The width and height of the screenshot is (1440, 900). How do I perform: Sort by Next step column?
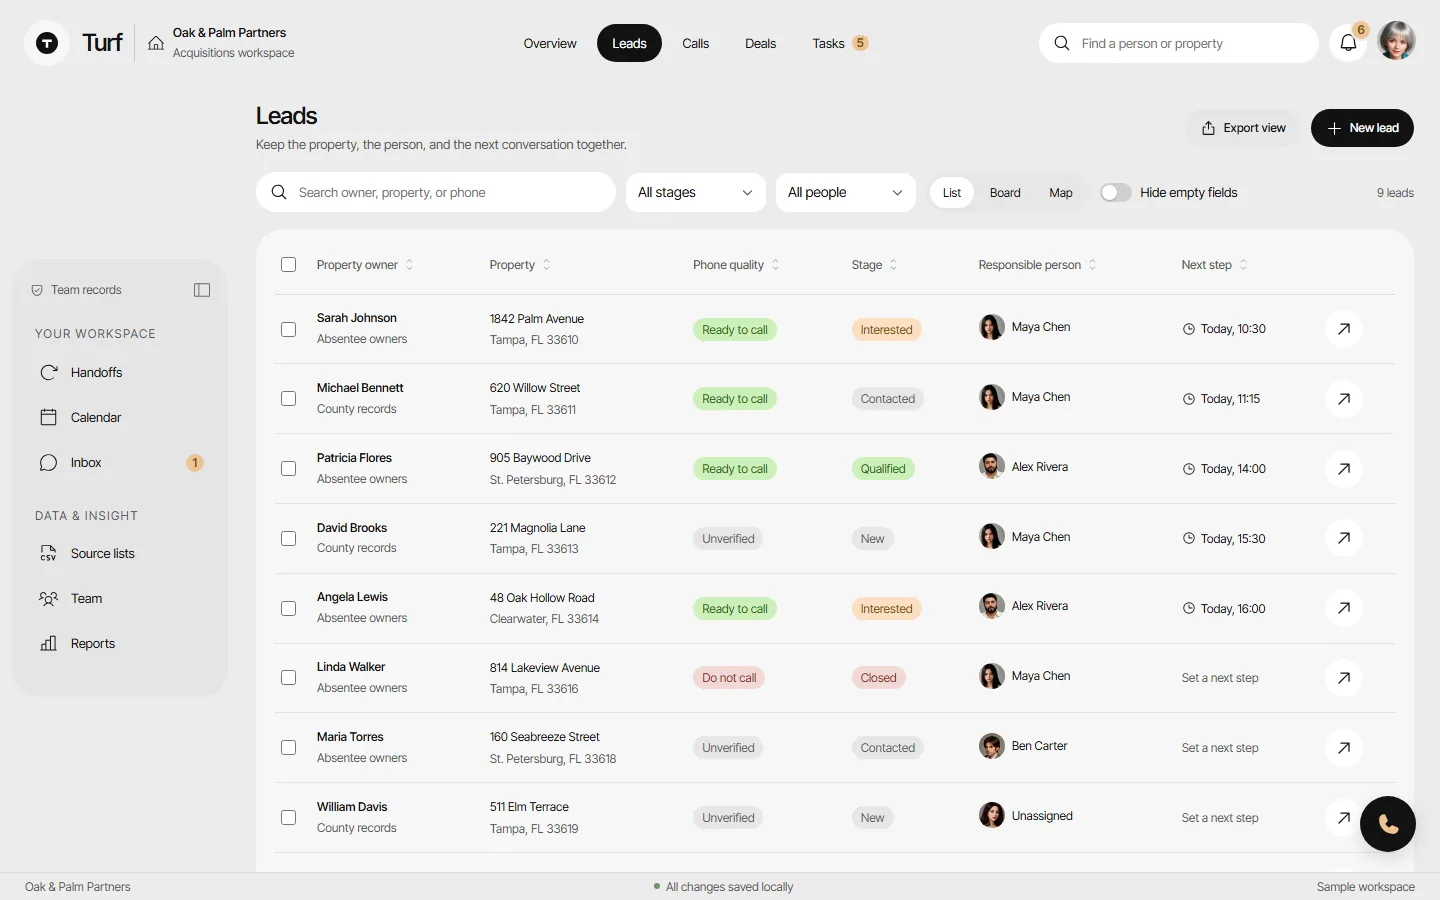click(x=1214, y=265)
